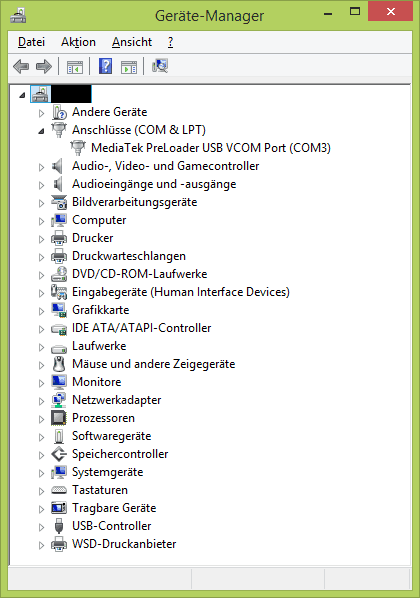Open the Datei menu

[x=31, y=42]
